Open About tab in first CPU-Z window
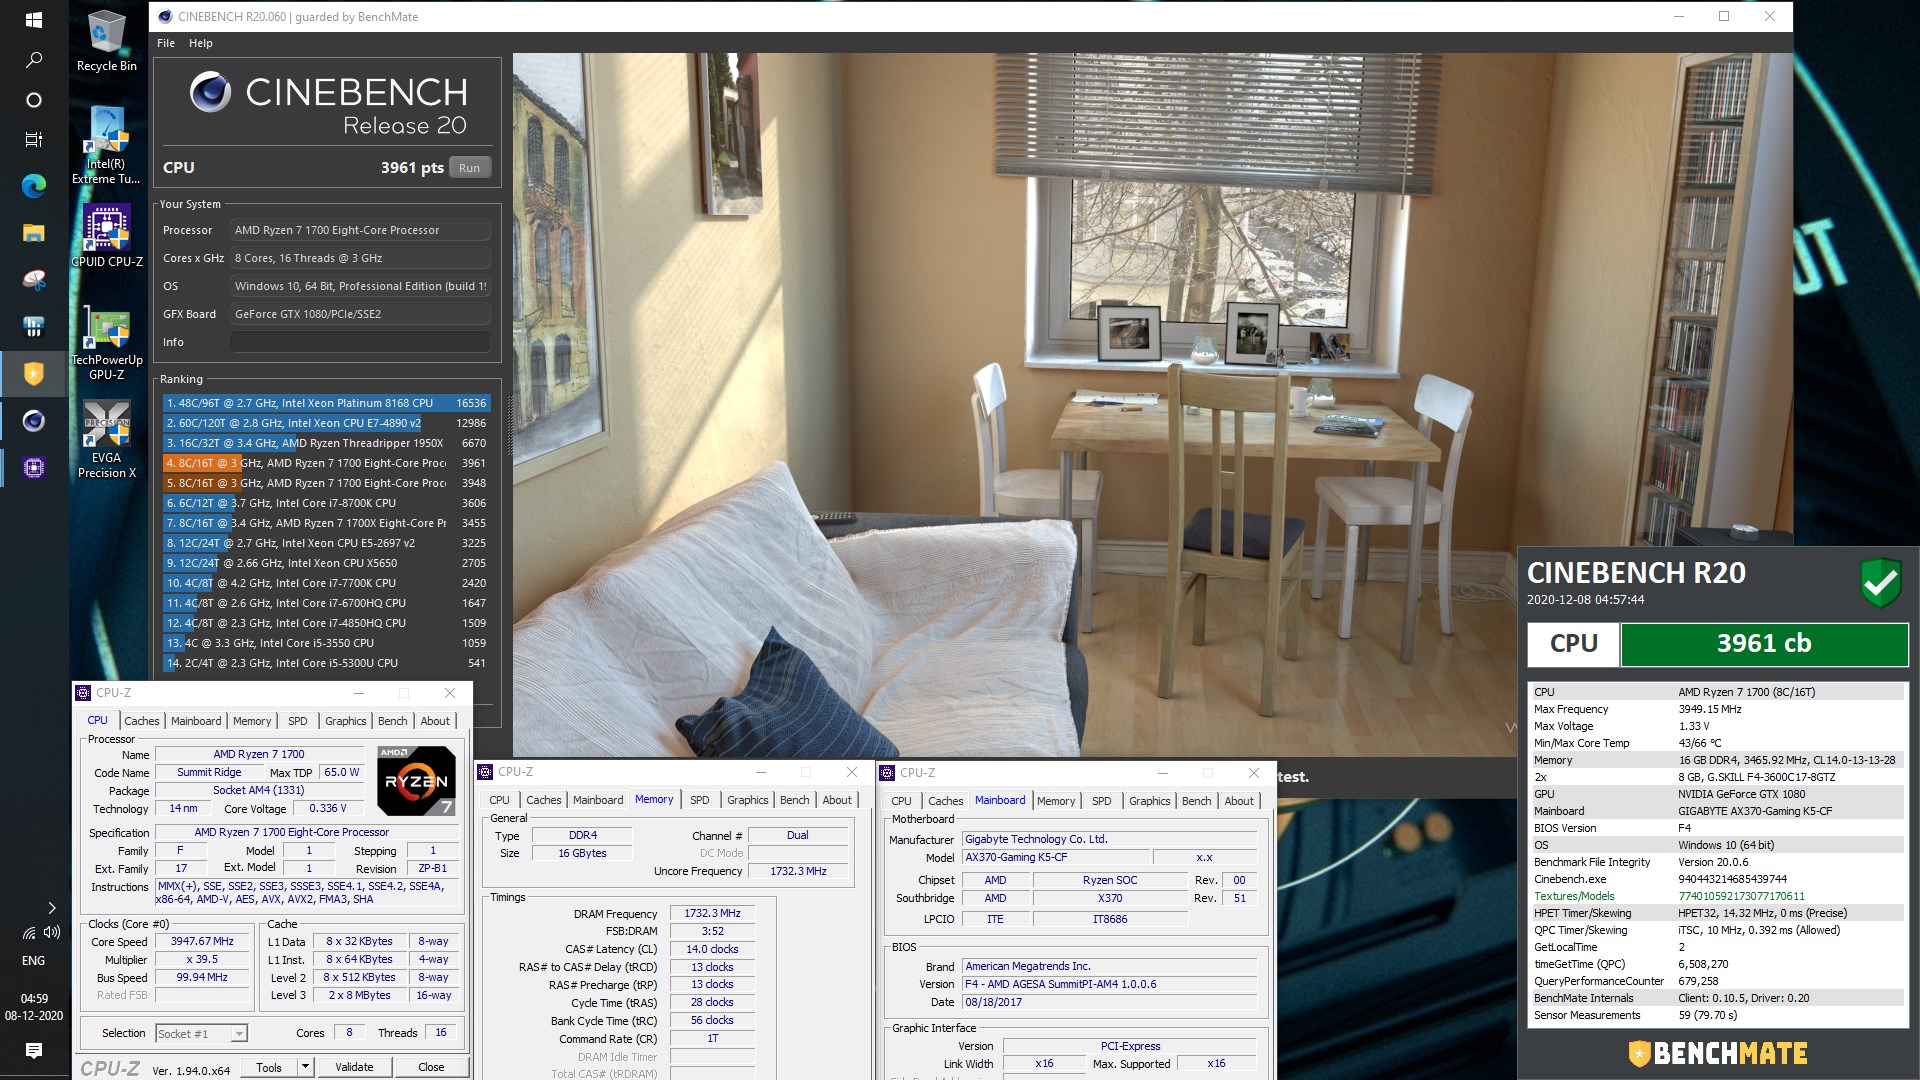 434,721
